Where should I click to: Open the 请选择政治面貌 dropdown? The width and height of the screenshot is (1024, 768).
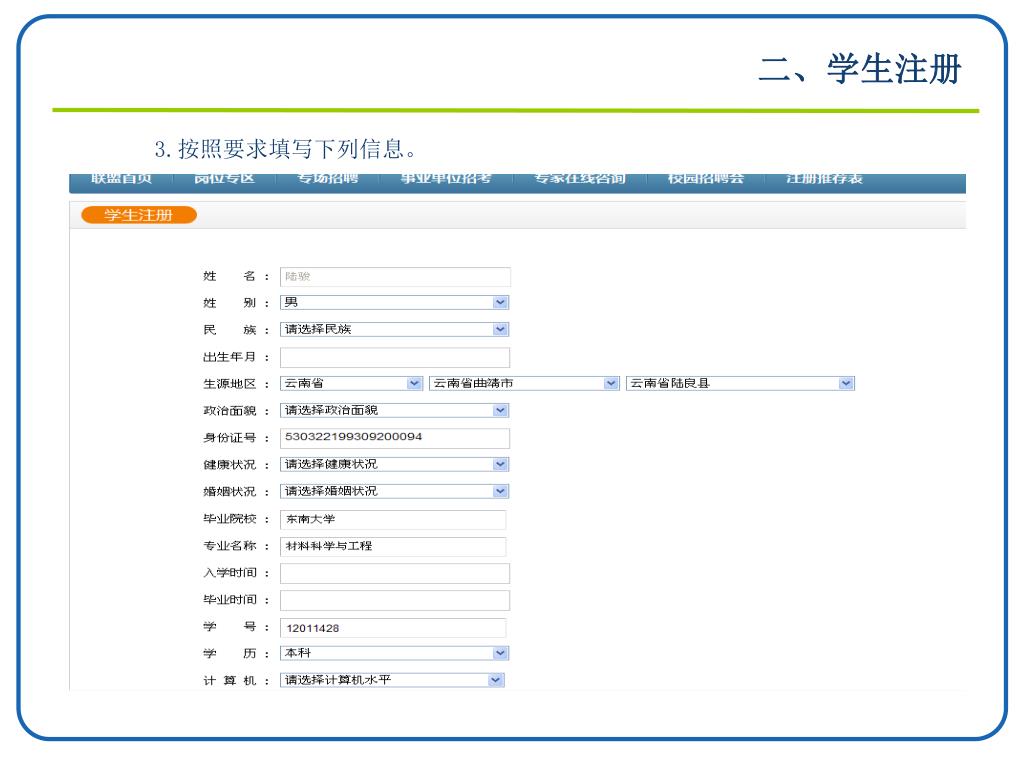pos(394,410)
